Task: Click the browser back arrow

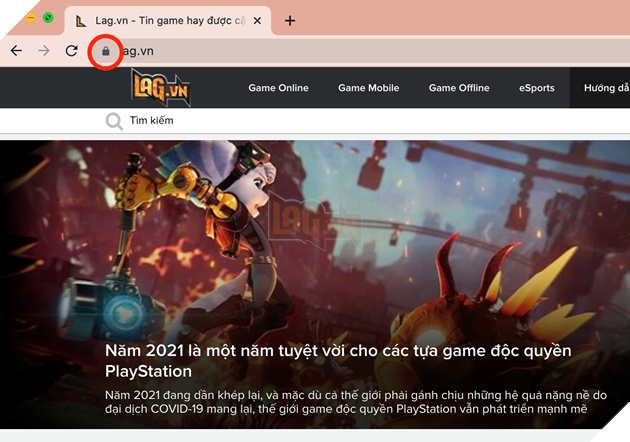Action: (16, 51)
